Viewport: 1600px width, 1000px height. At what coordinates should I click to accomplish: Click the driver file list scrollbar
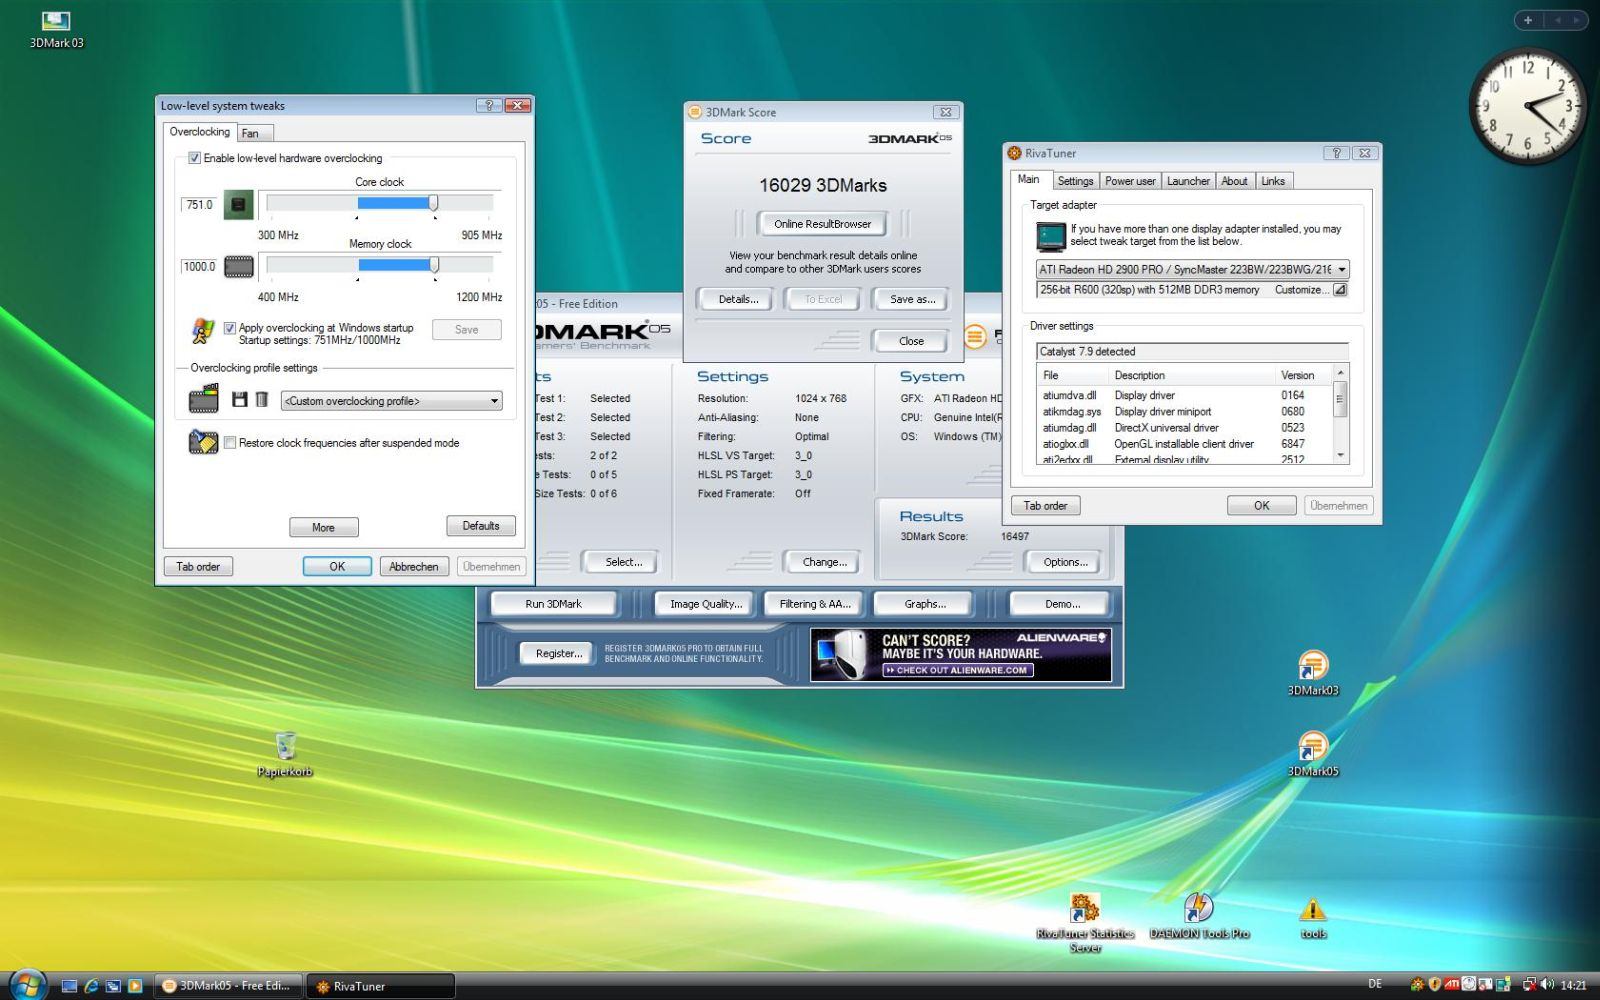coord(1341,415)
